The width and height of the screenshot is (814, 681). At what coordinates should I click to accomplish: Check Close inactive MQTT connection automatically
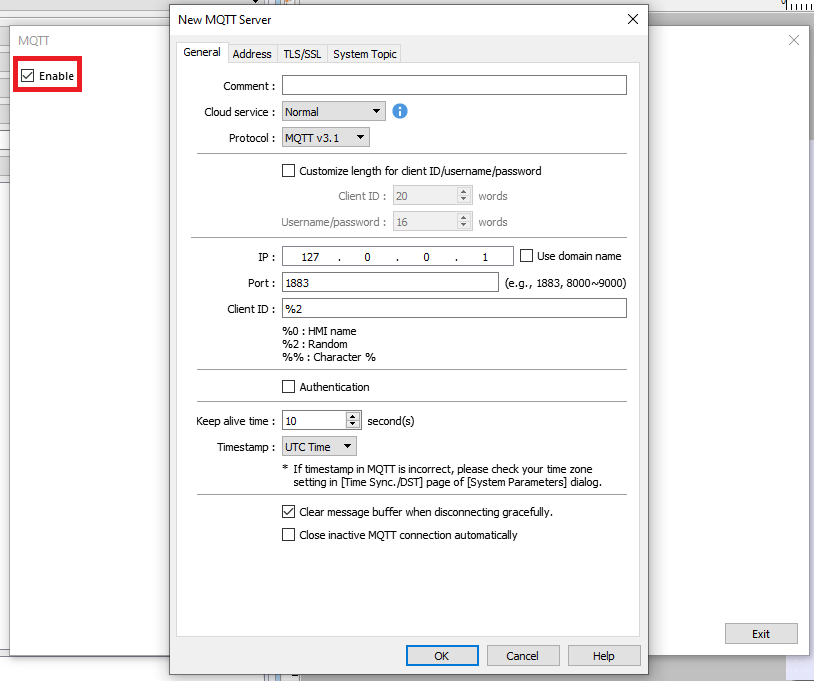point(288,535)
